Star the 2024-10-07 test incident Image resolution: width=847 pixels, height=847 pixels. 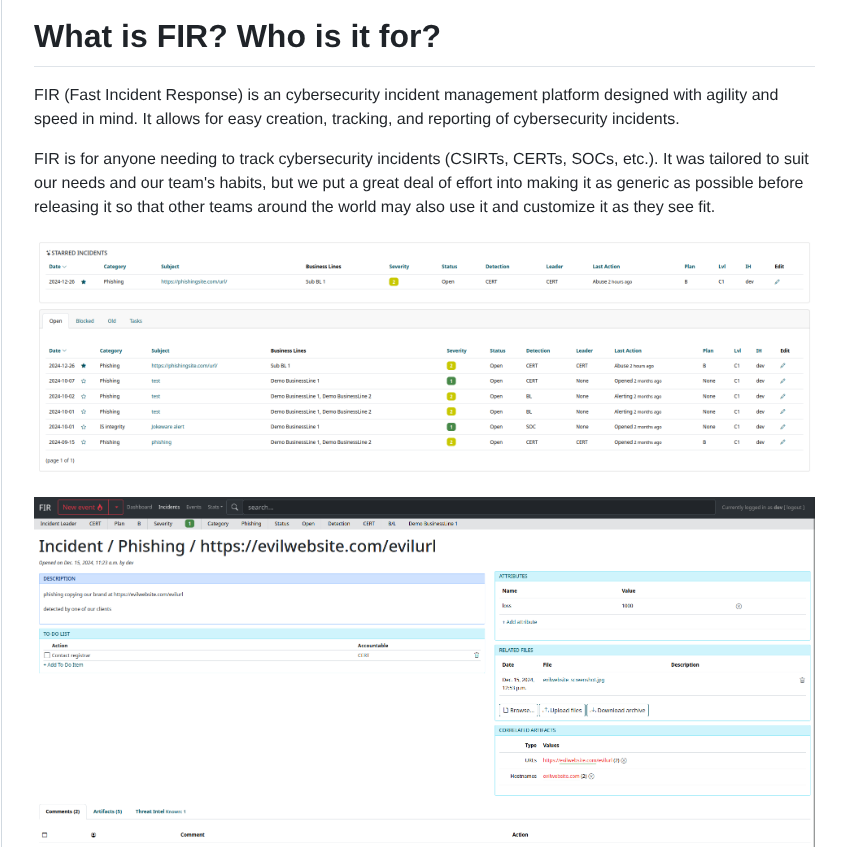[83, 381]
